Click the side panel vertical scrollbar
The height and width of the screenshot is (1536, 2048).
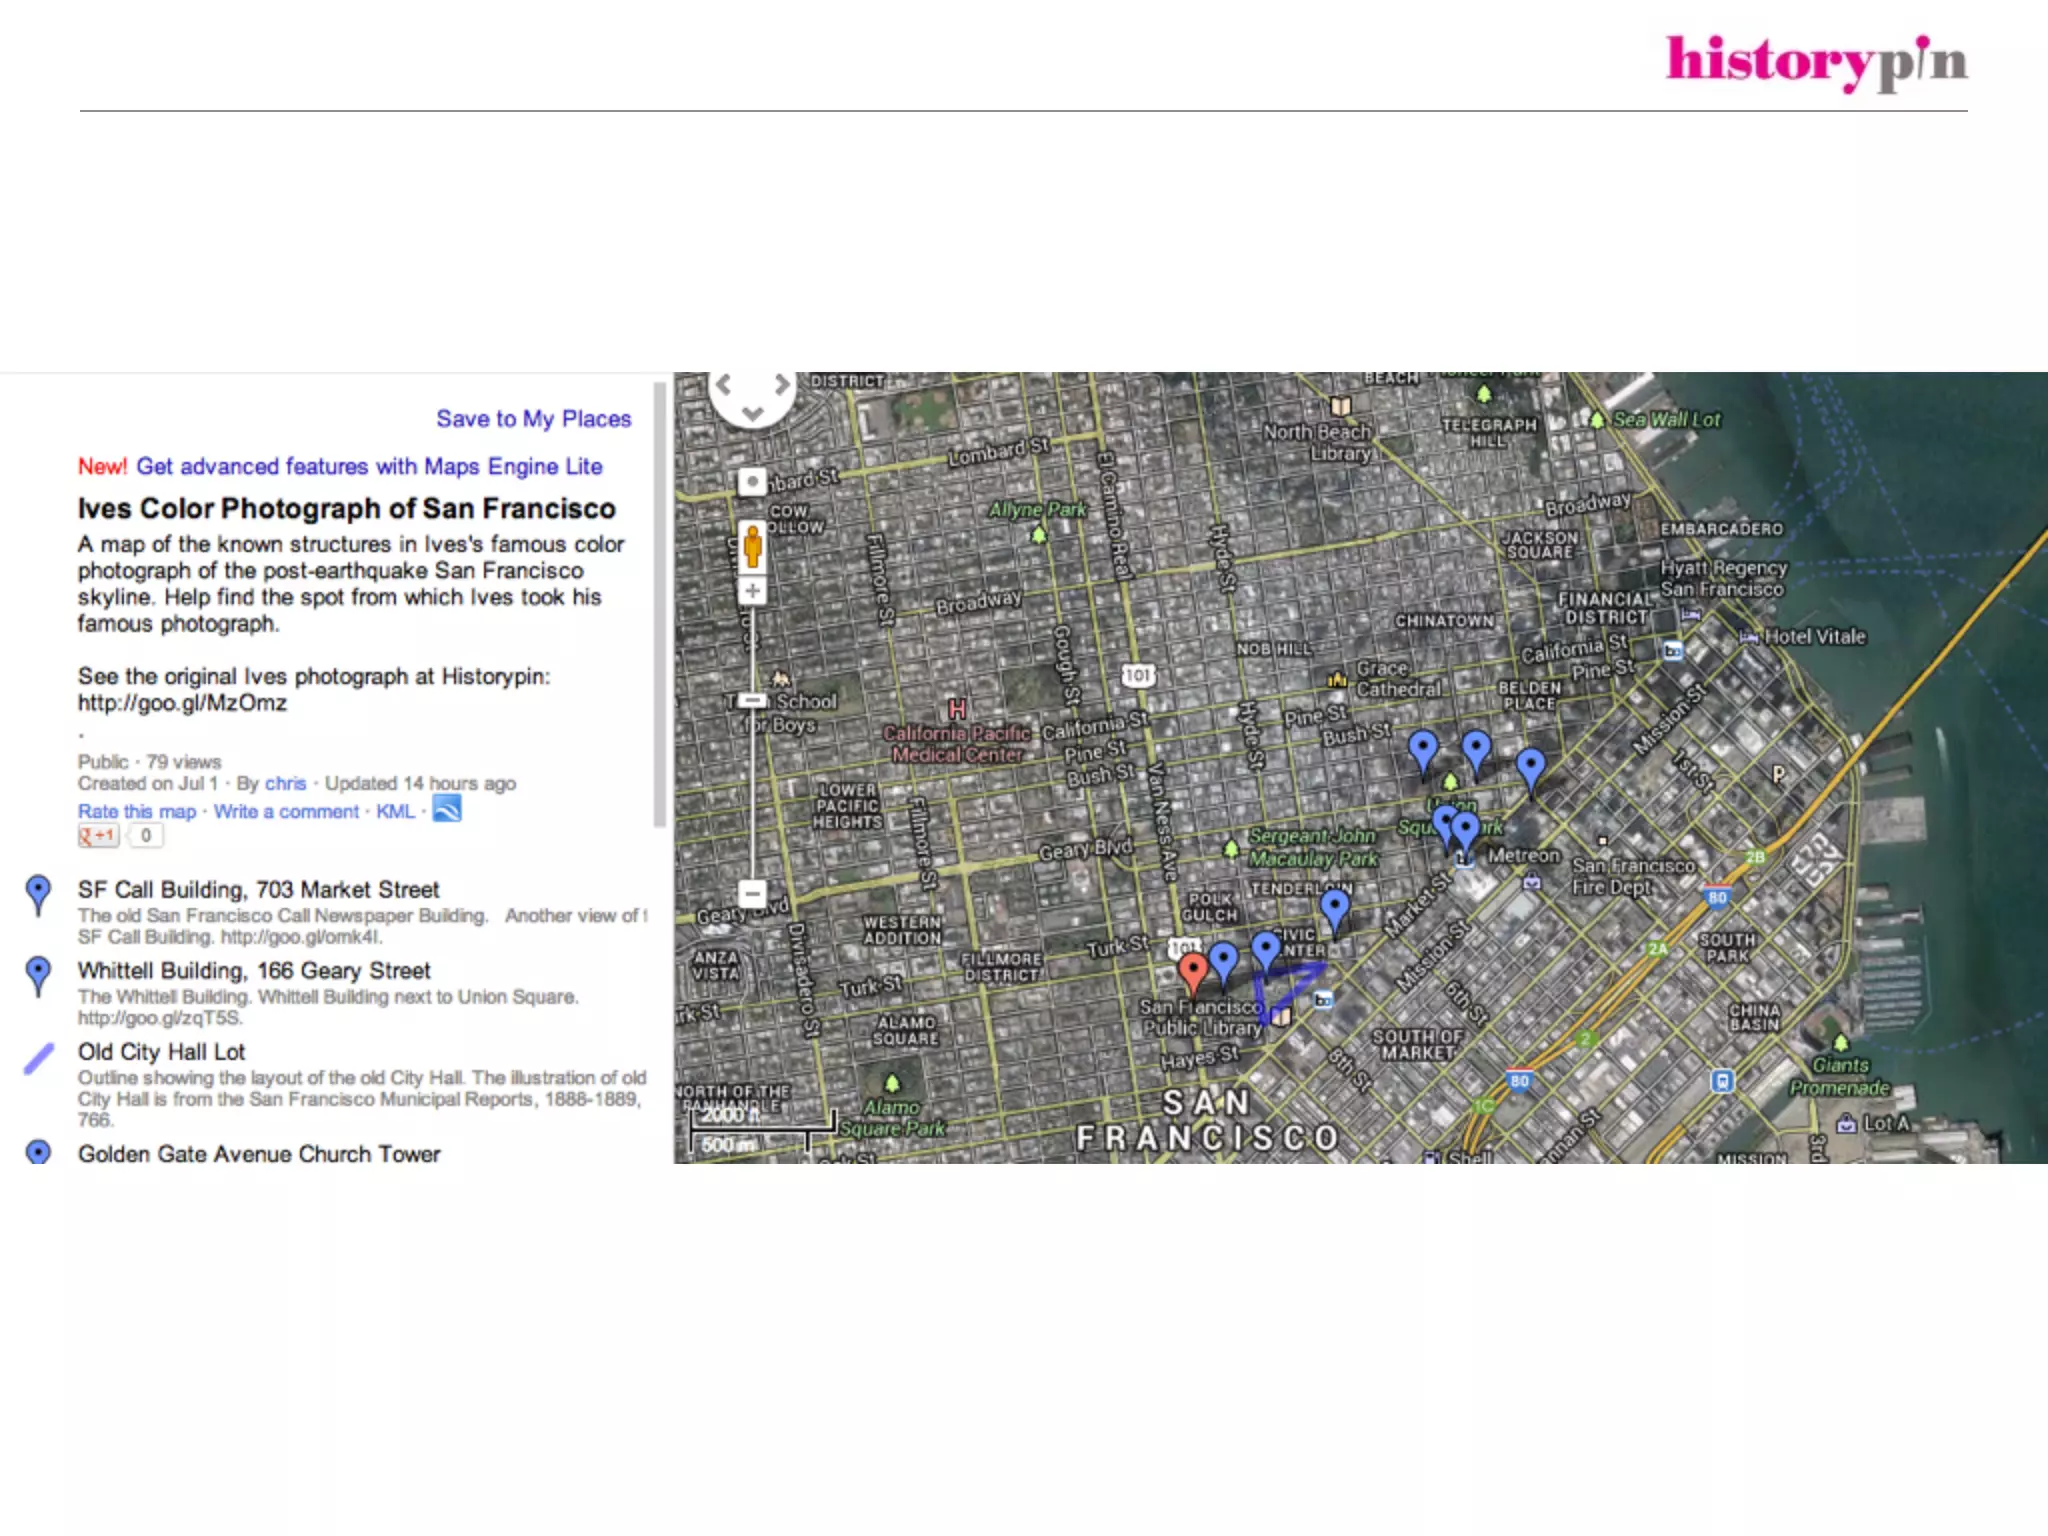[x=659, y=604]
